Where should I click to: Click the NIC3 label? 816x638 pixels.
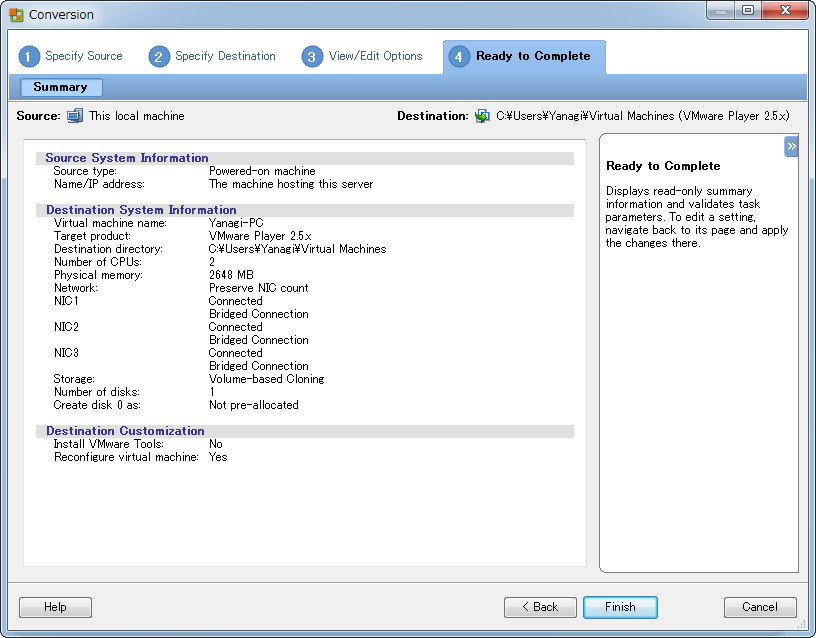pyautogui.click(x=66, y=353)
